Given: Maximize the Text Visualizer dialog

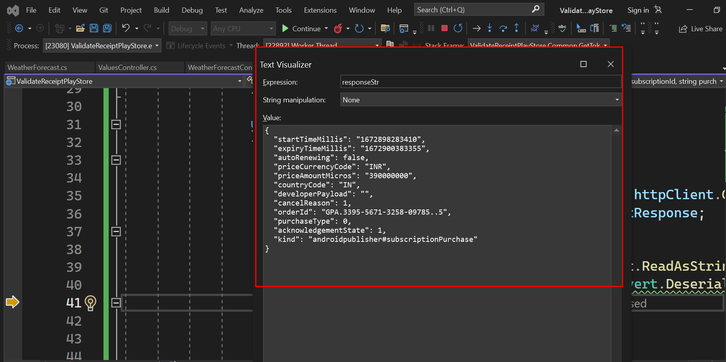Looking at the screenshot, I should coord(583,64).
